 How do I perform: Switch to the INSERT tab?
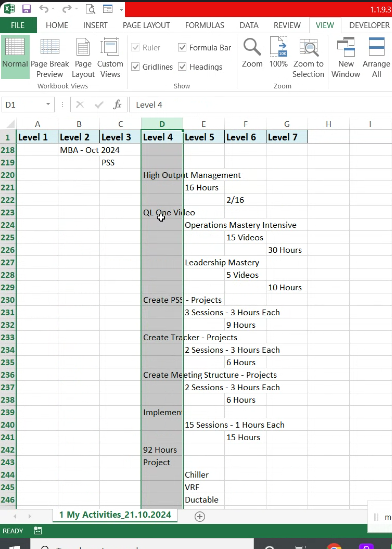click(95, 25)
